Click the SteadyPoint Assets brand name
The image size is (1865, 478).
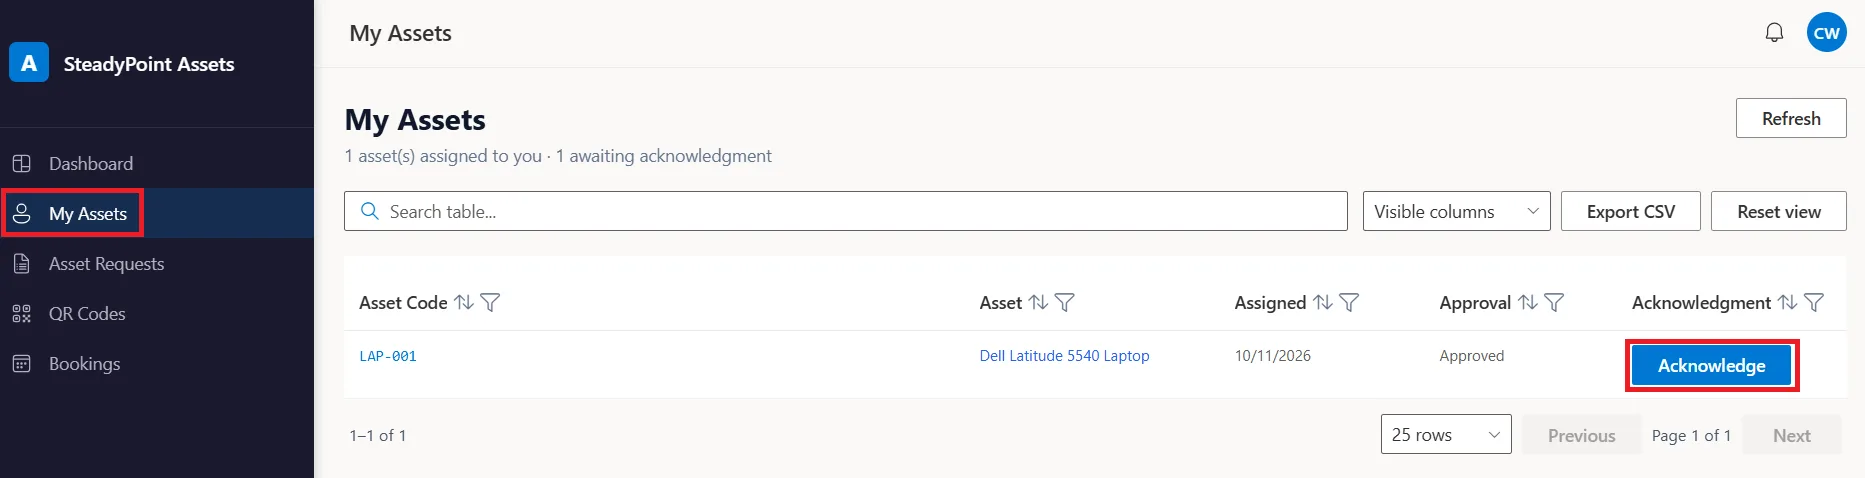(149, 64)
